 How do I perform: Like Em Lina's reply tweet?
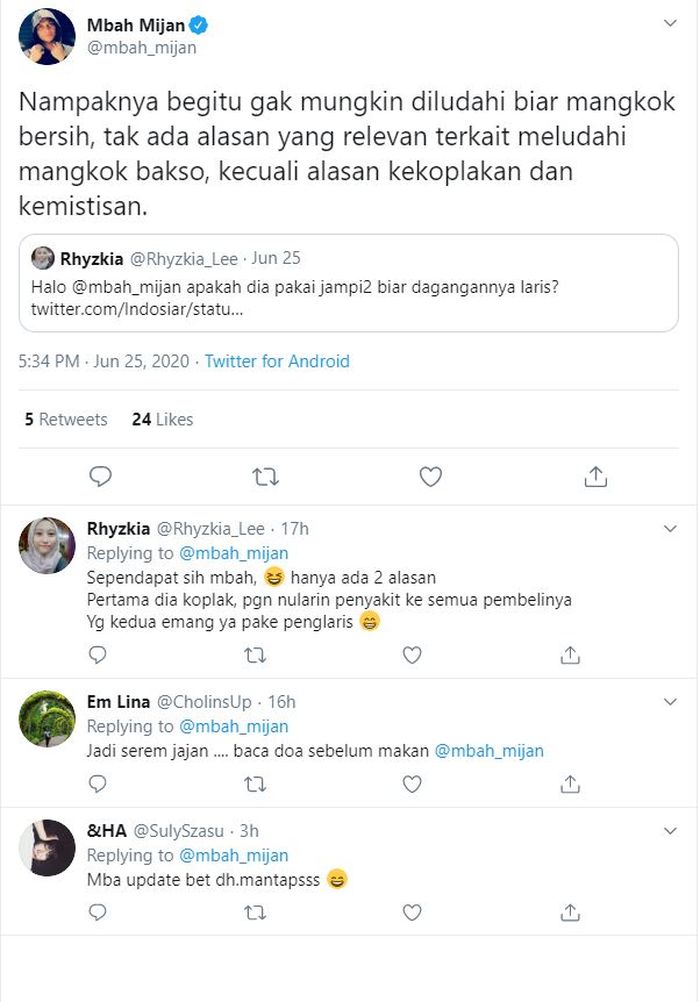[x=412, y=784]
